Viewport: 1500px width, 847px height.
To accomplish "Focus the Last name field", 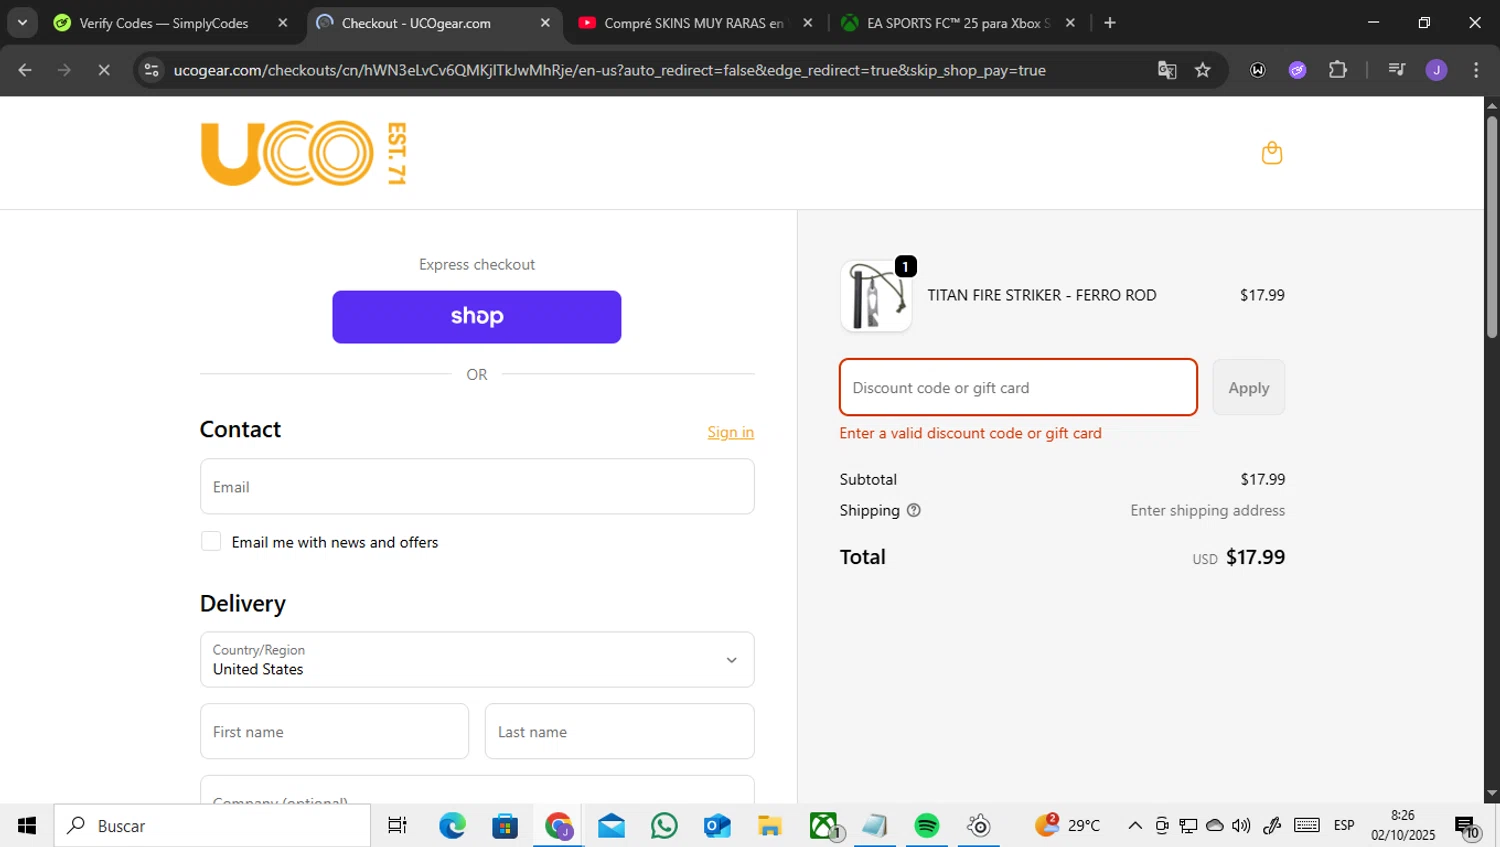I will click(x=619, y=731).
